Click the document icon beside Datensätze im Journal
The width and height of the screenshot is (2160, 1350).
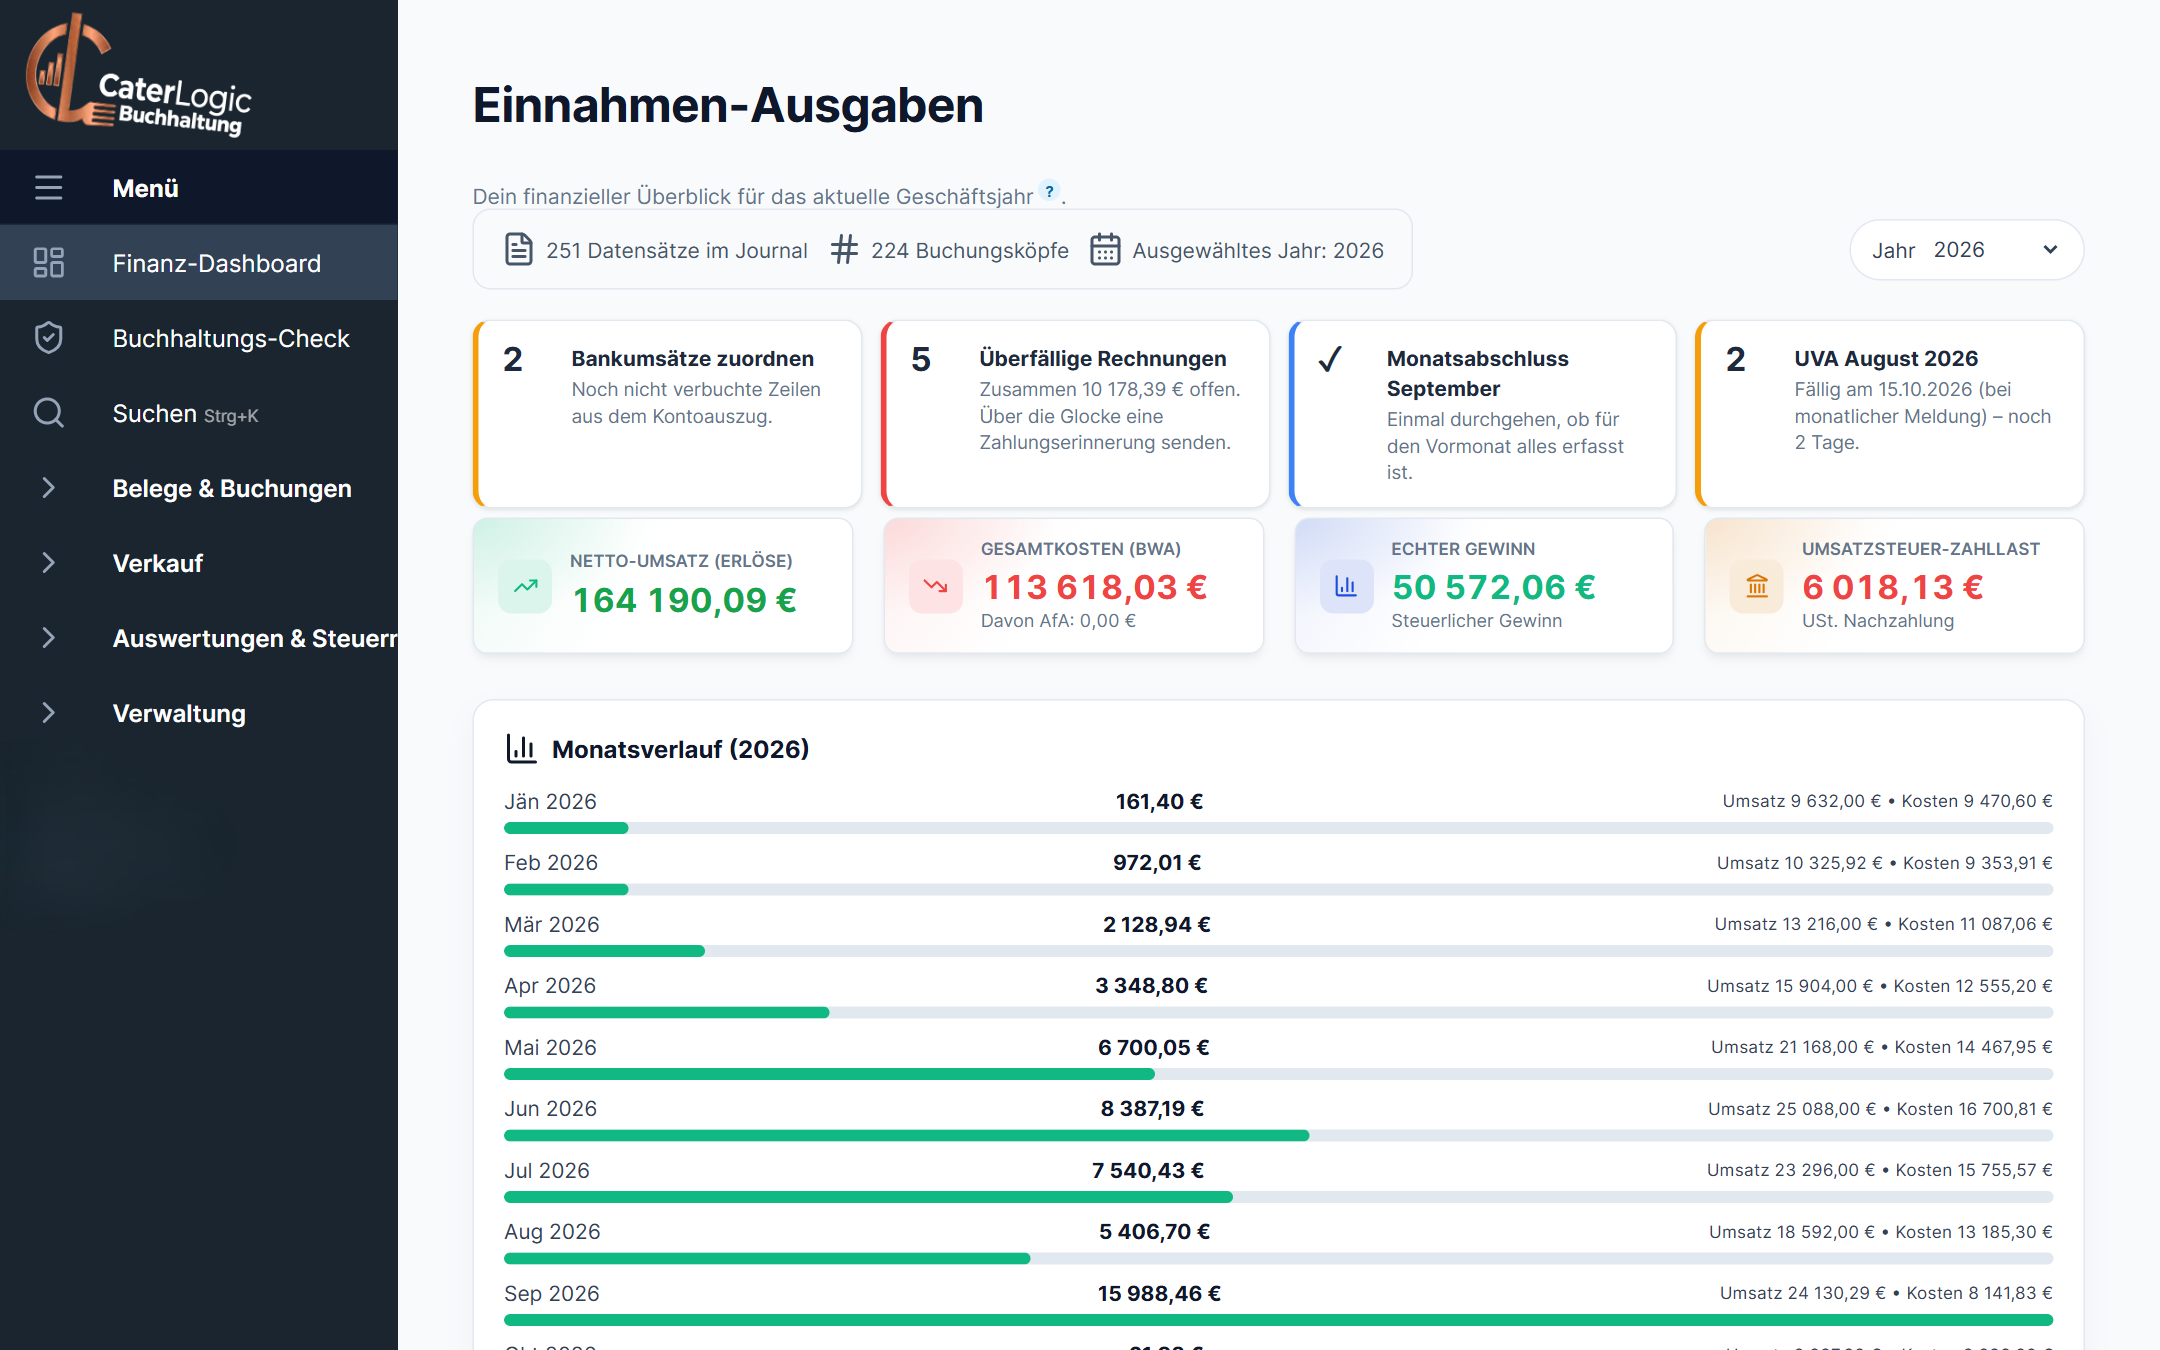518,250
